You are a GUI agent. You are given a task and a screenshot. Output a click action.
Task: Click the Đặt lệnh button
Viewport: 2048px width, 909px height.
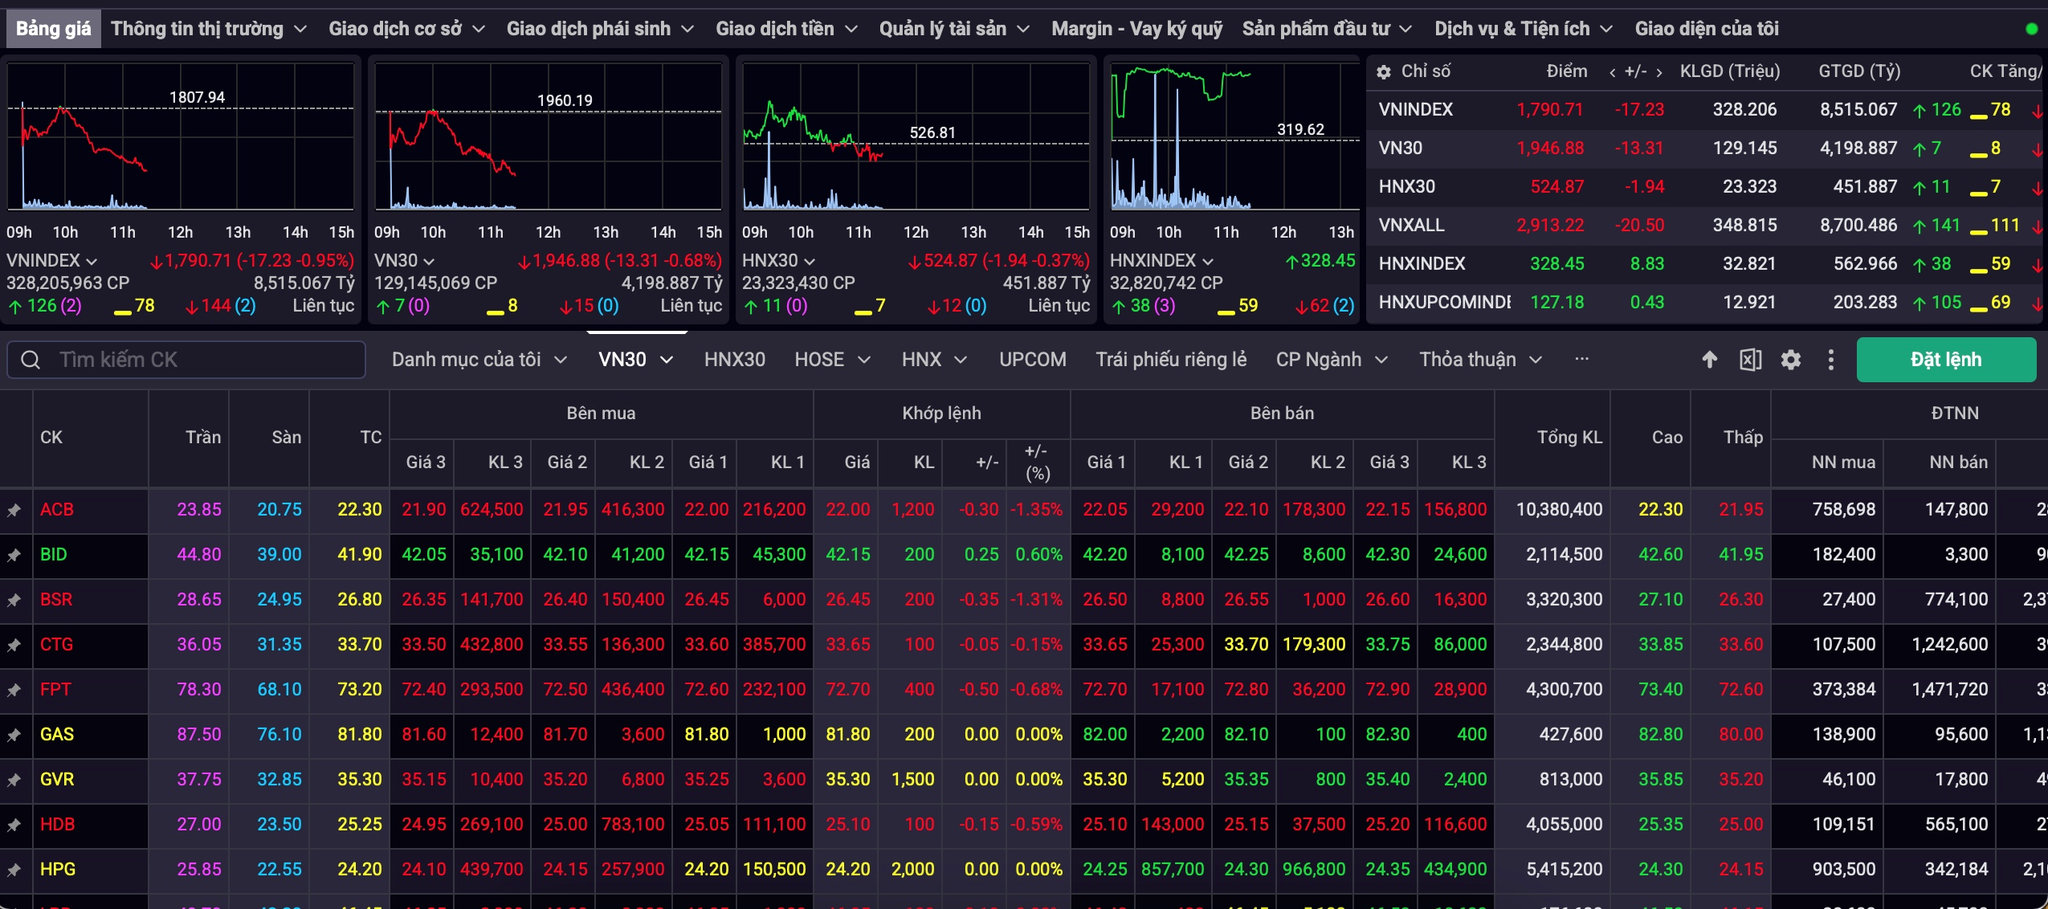coord(1946,360)
